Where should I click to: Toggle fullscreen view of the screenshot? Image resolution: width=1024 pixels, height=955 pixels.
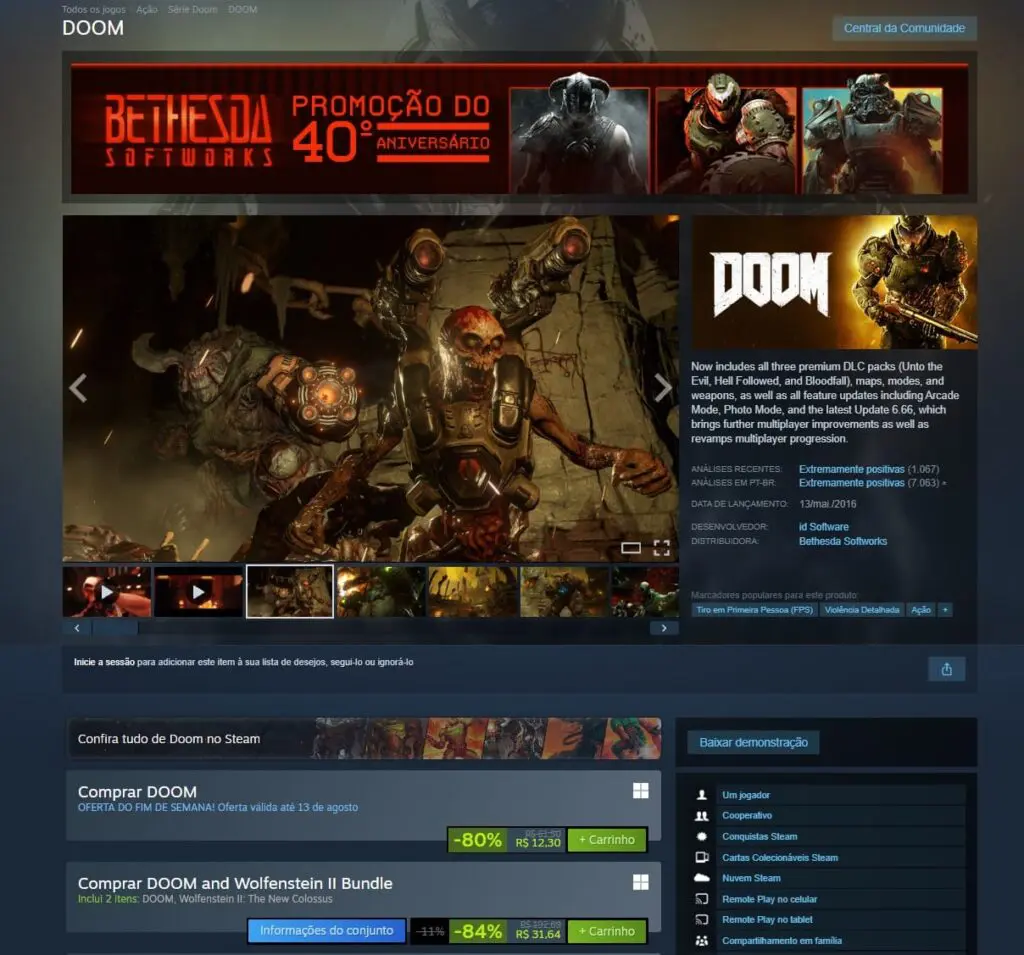(x=662, y=548)
